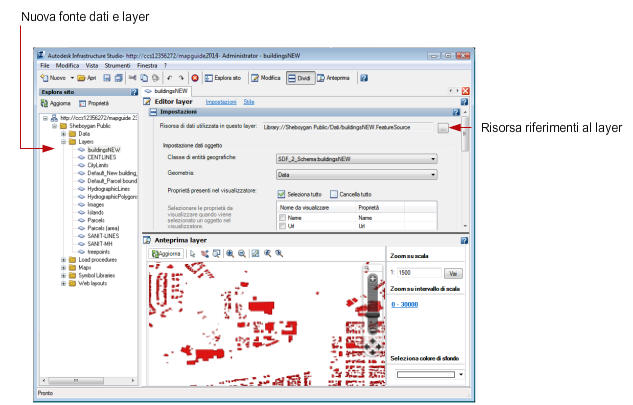Open the Vista menu
Image resolution: width=633 pixels, height=405 pixels.
[92, 65]
